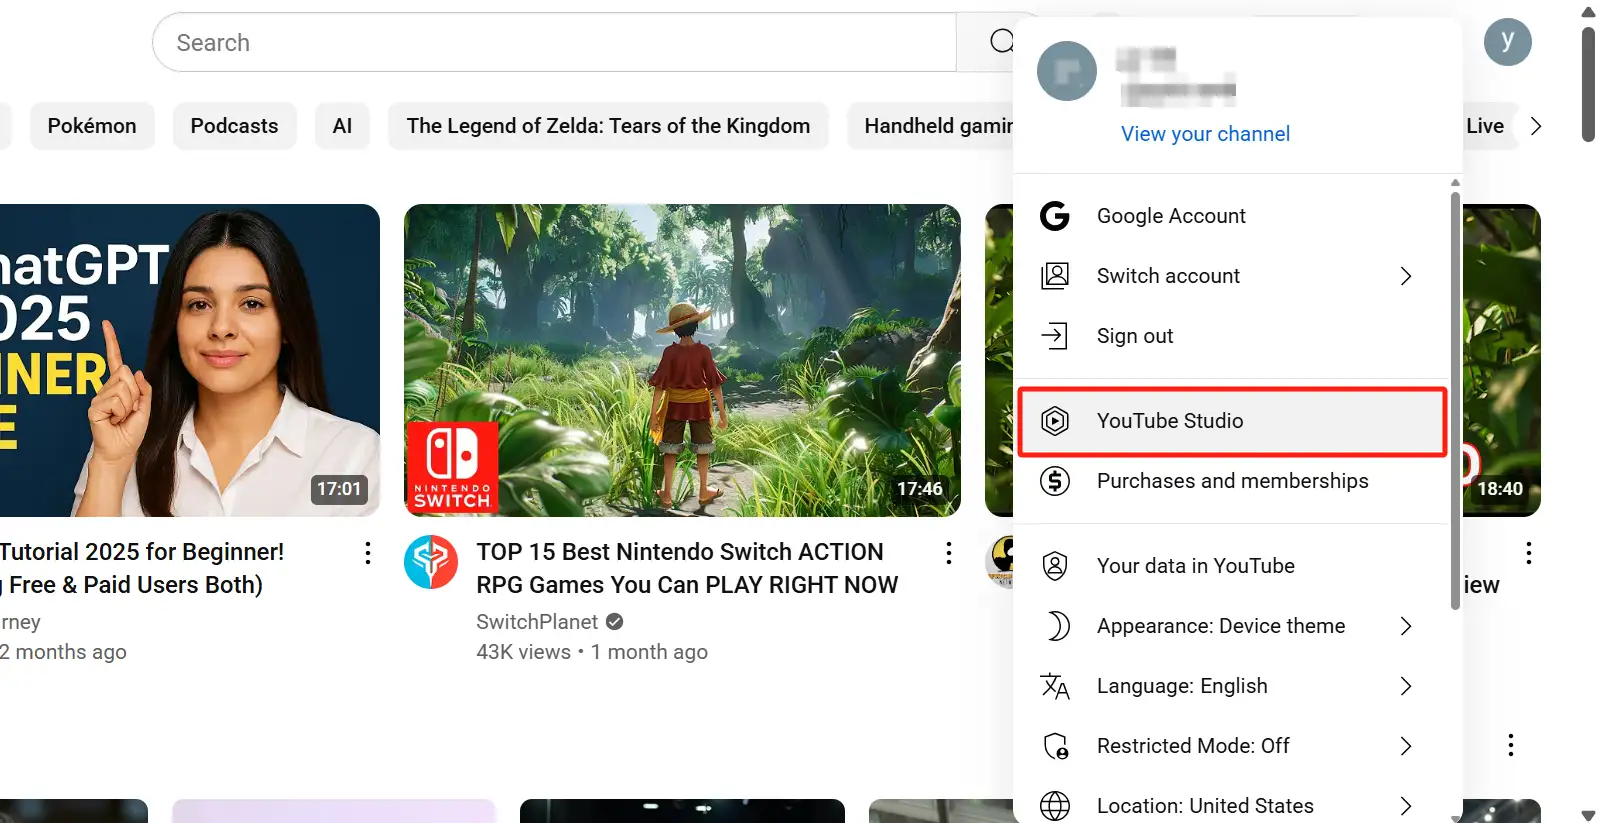Image resolution: width=1600 pixels, height=823 pixels.
Task: Click the Location globe icon
Action: pyautogui.click(x=1055, y=806)
